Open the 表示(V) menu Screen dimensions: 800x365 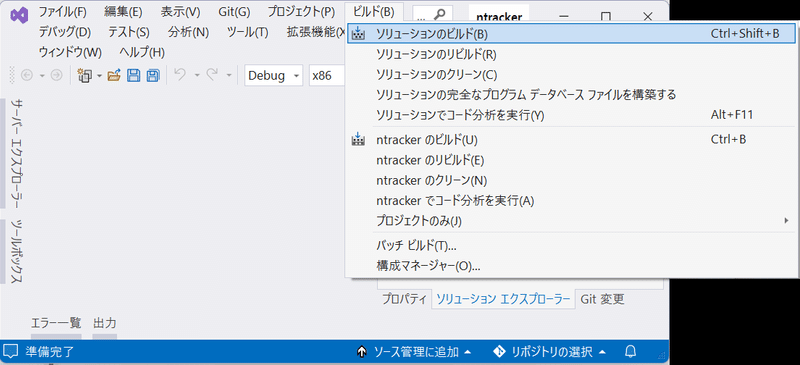(180, 11)
